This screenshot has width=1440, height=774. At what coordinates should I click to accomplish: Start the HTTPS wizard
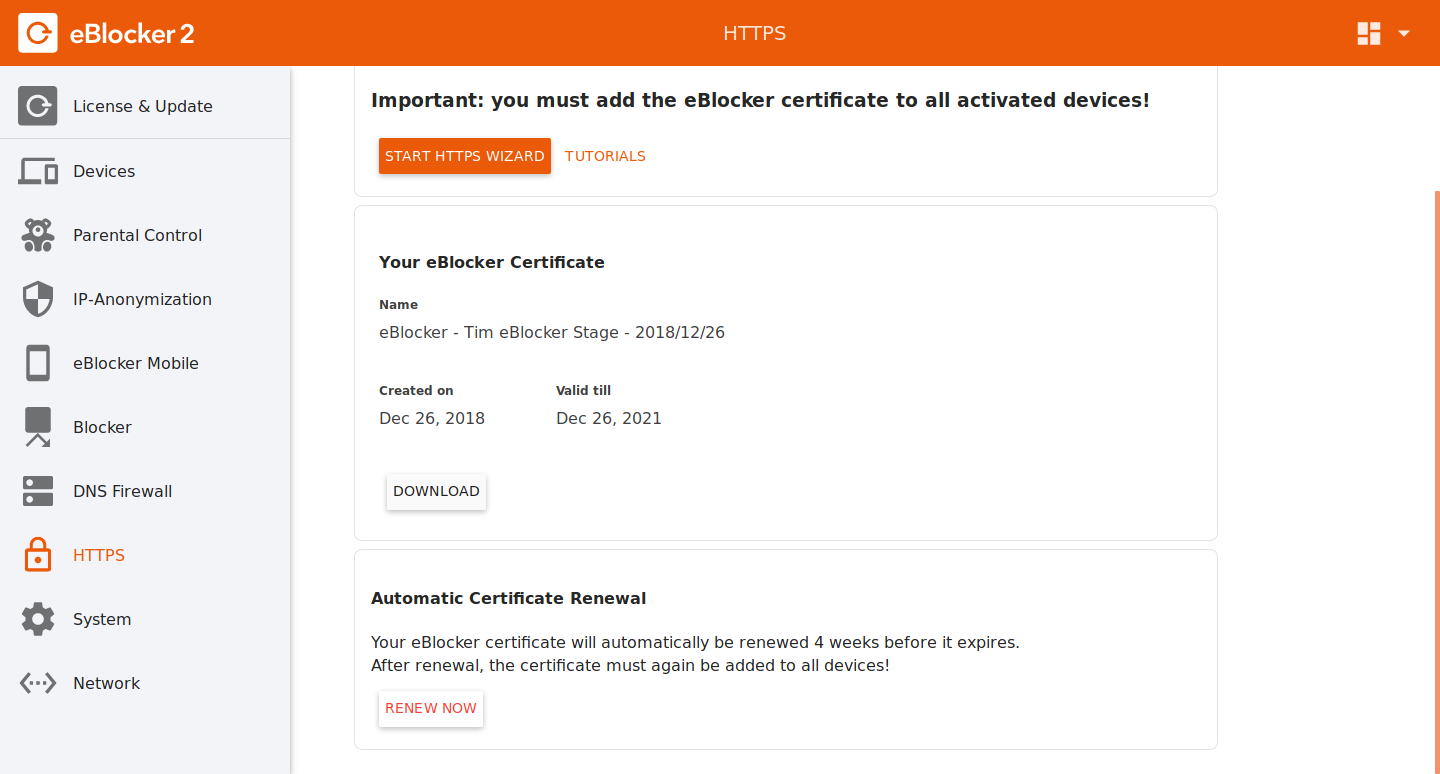pyautogui.click(x=465, y=156)
